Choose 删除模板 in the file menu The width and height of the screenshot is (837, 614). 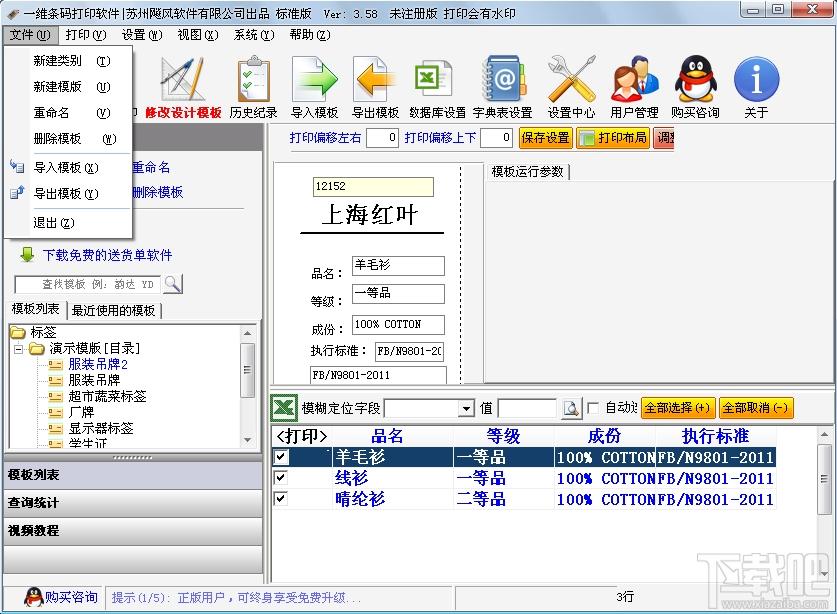[x=68, y=139]
